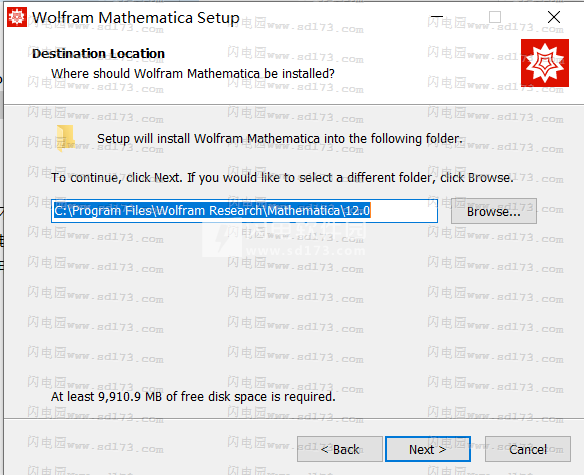Go to the previous step with Back

340,449
